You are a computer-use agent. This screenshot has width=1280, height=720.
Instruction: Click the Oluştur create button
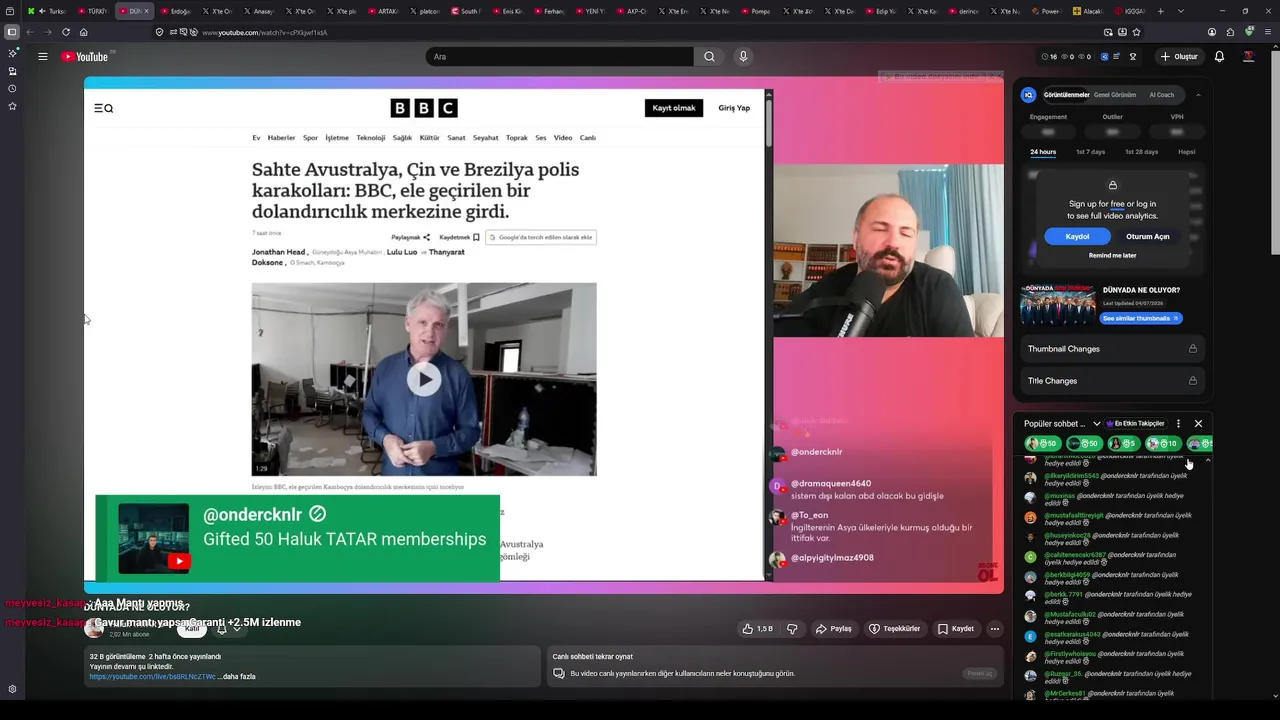[1179, 57]
